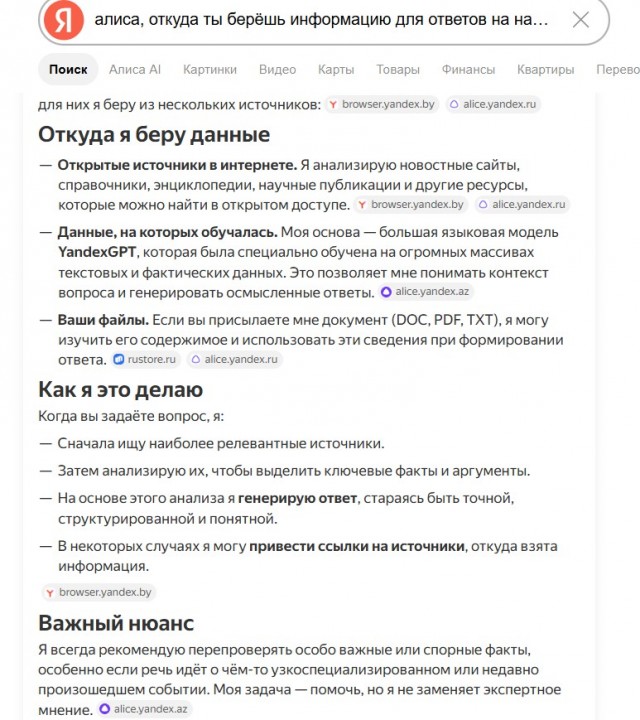The width and height of the screenshot is (640, 720).
Task: Open the Товары tab
Action: tap(398, 69)
